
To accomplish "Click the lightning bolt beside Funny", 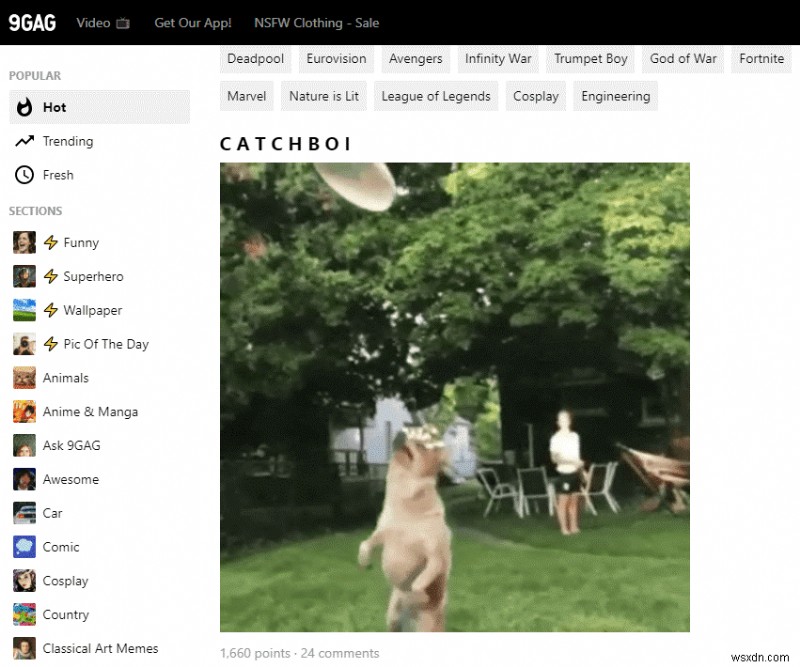I will 51,242.
